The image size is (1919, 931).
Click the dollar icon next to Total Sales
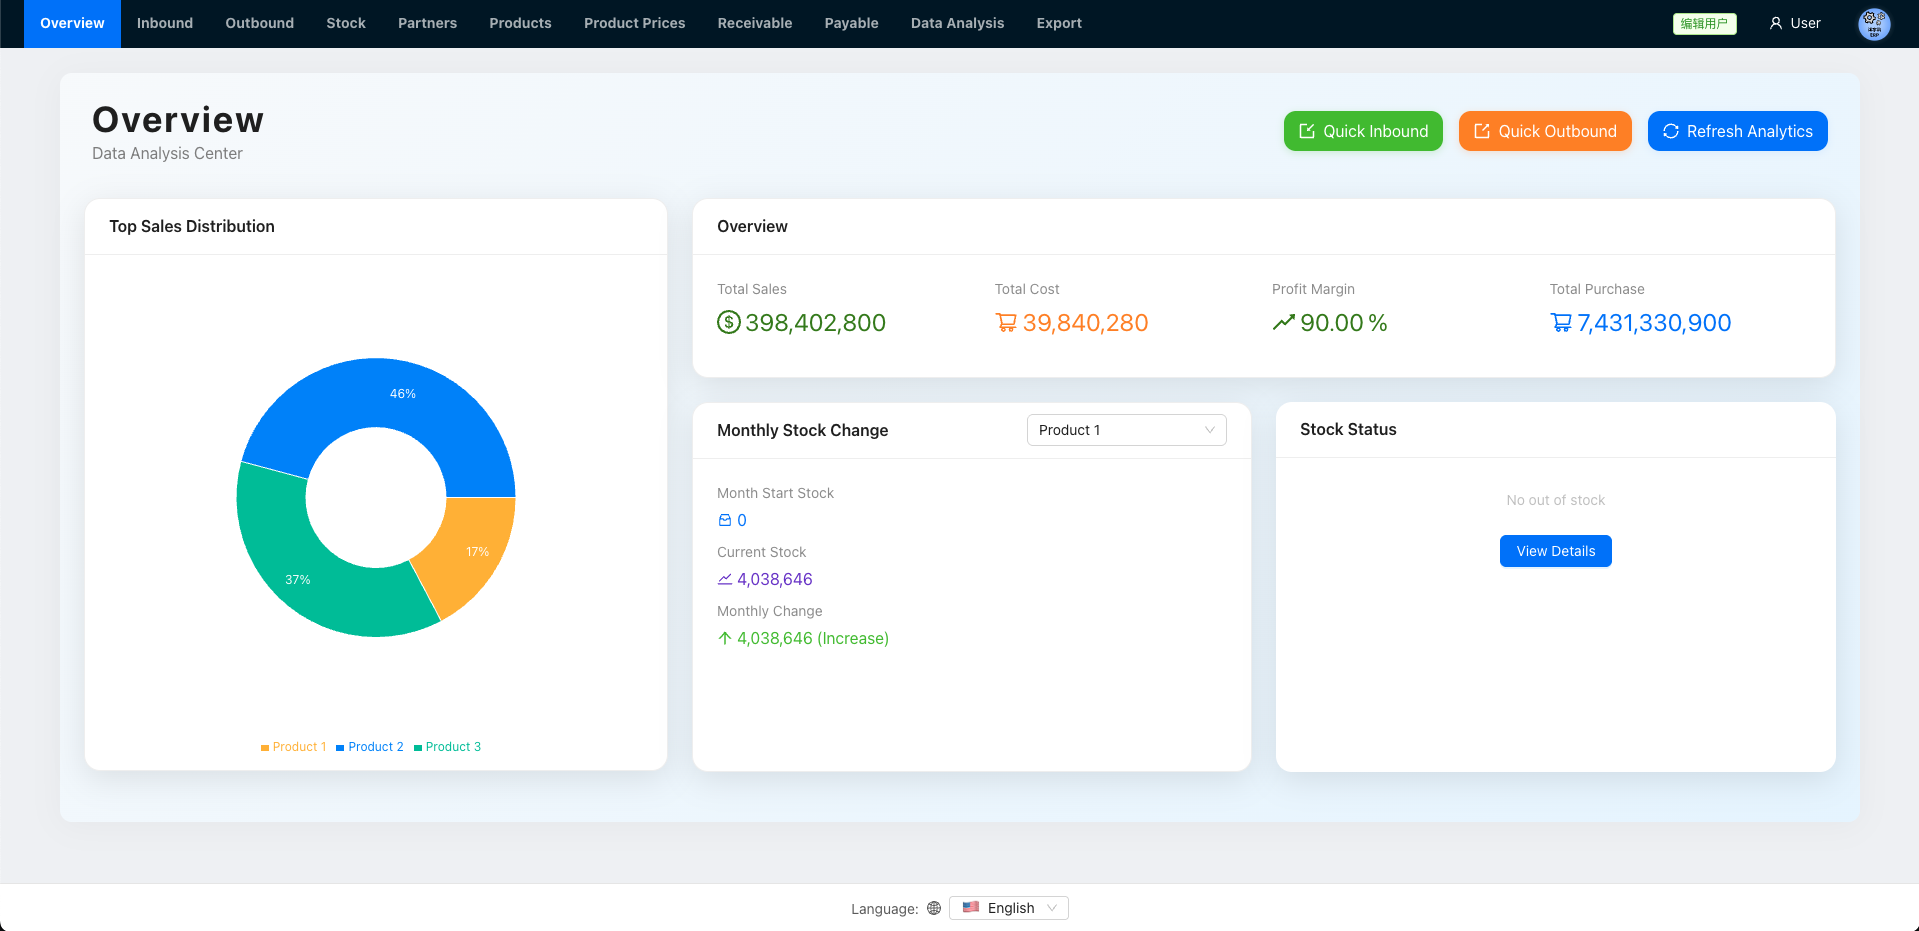[729, 323]
